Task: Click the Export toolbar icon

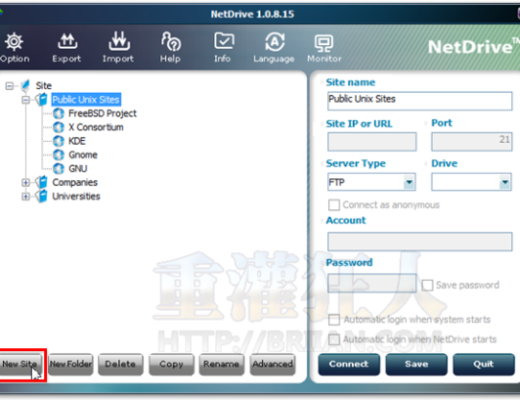Action: (x=67, y=41)
